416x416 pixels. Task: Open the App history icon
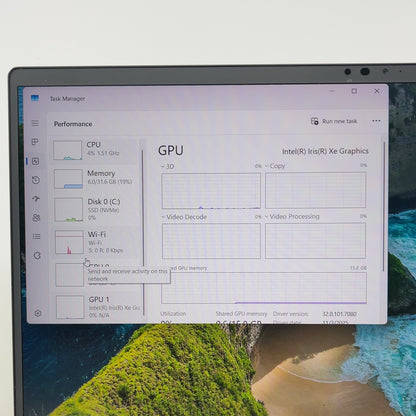[36, 180]
